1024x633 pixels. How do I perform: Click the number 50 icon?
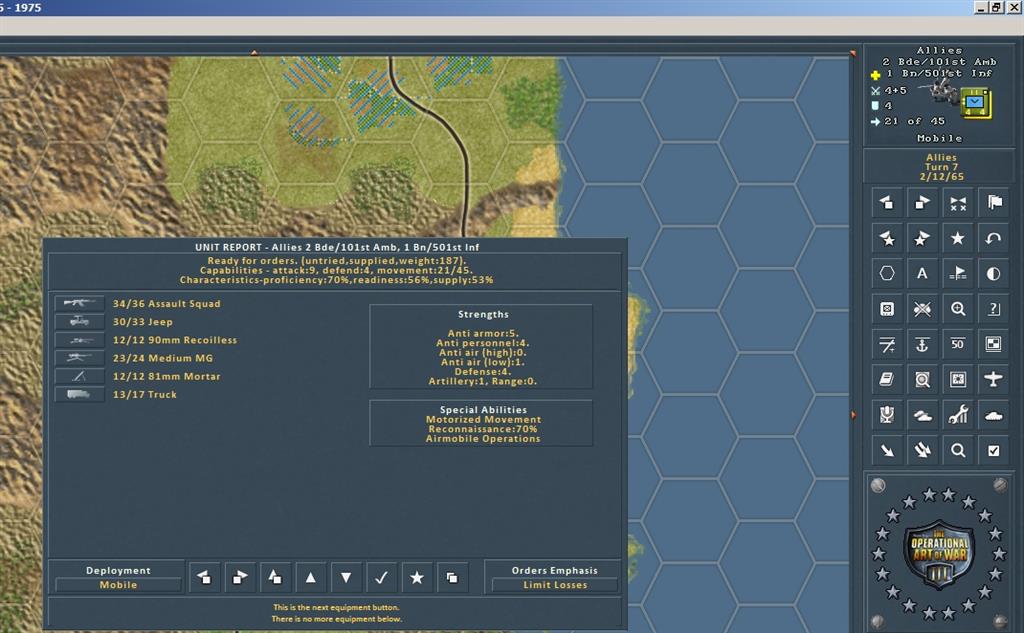(x=957, y=344)
